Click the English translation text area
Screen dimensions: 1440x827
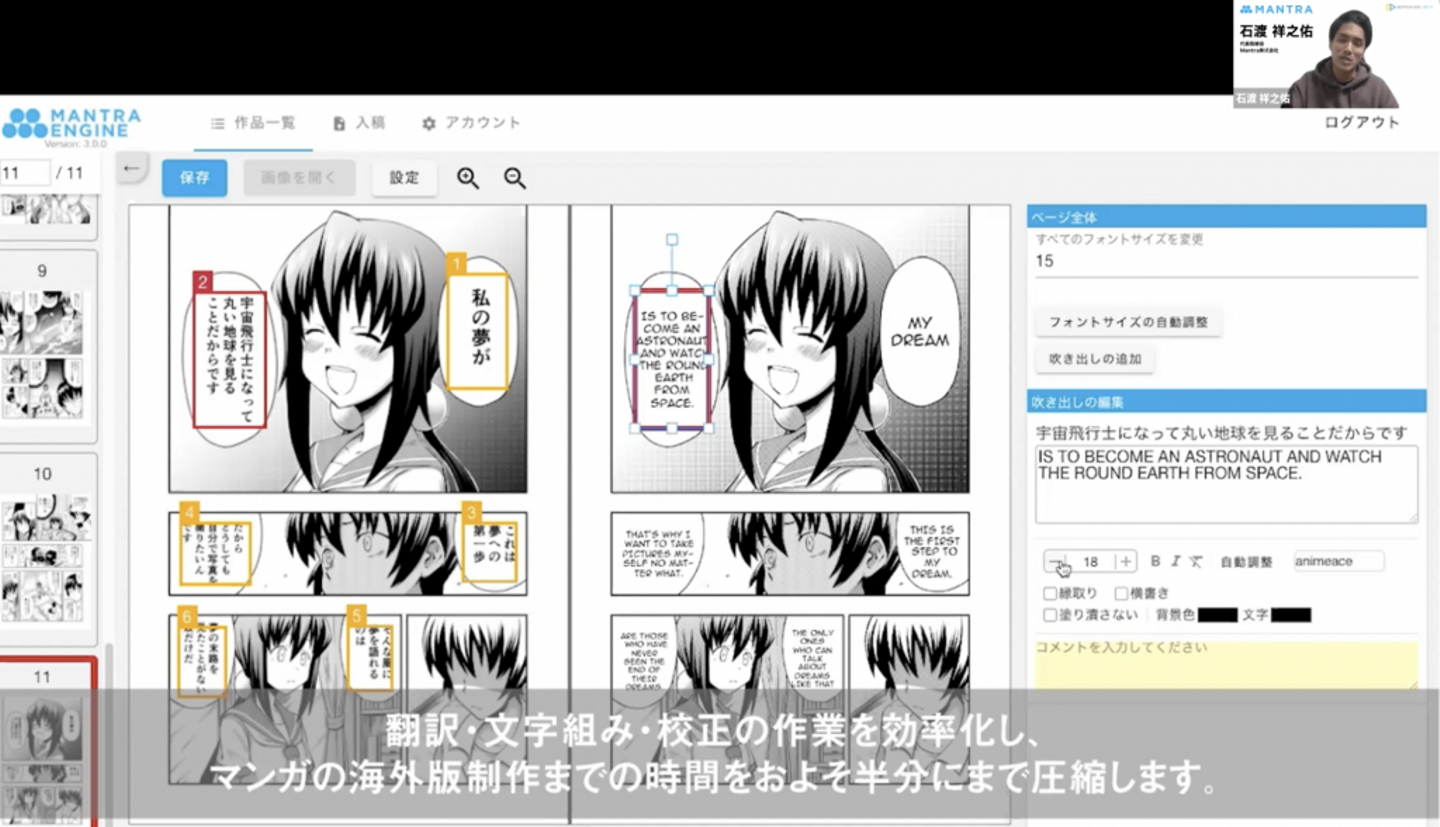[1227, 484]
